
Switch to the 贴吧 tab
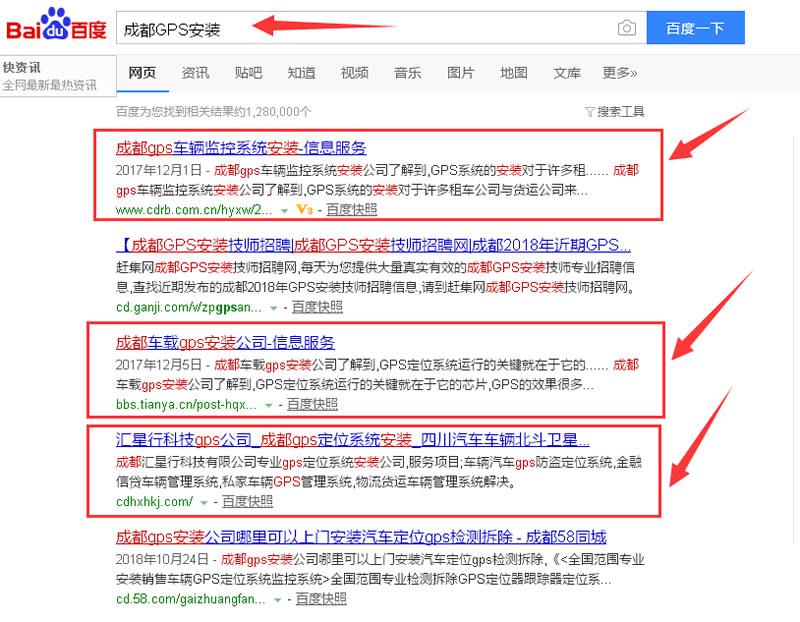click(248, 73)
